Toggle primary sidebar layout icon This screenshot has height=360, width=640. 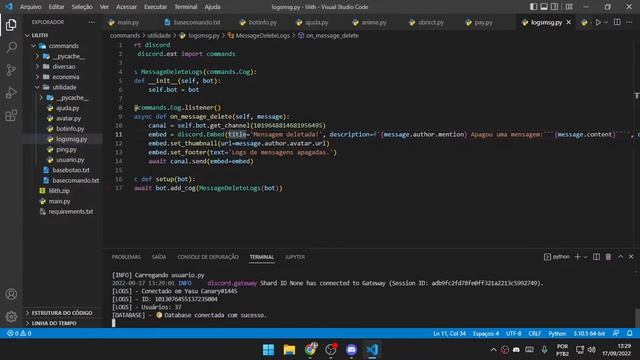533,7
